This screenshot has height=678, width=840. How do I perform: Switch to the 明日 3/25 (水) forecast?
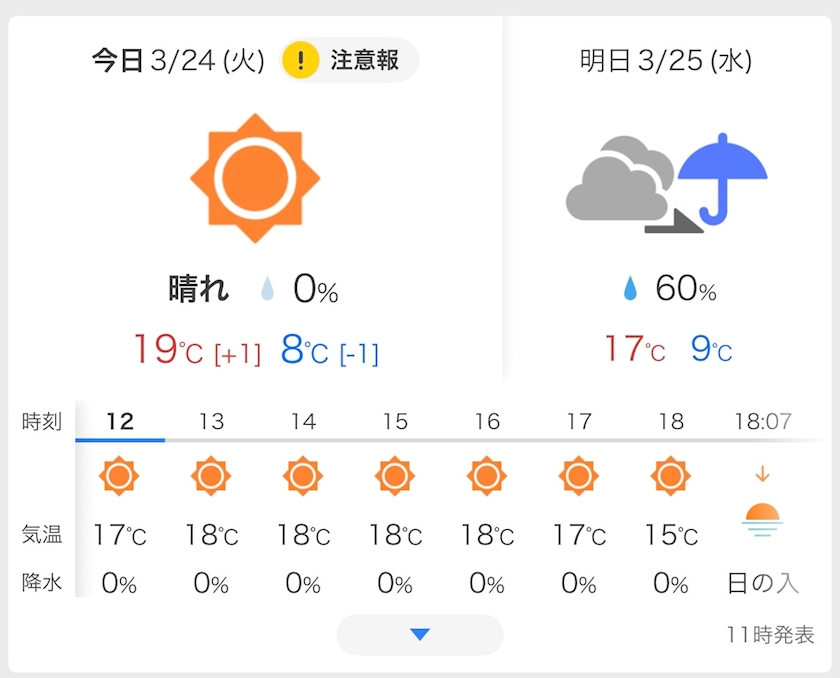(x=666, y=61)
